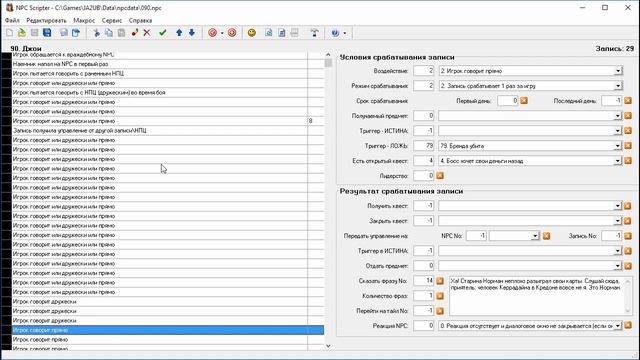
Task: Expand the Триггер - ЛОЖЬ dropdown
Action: coord(618,146)
